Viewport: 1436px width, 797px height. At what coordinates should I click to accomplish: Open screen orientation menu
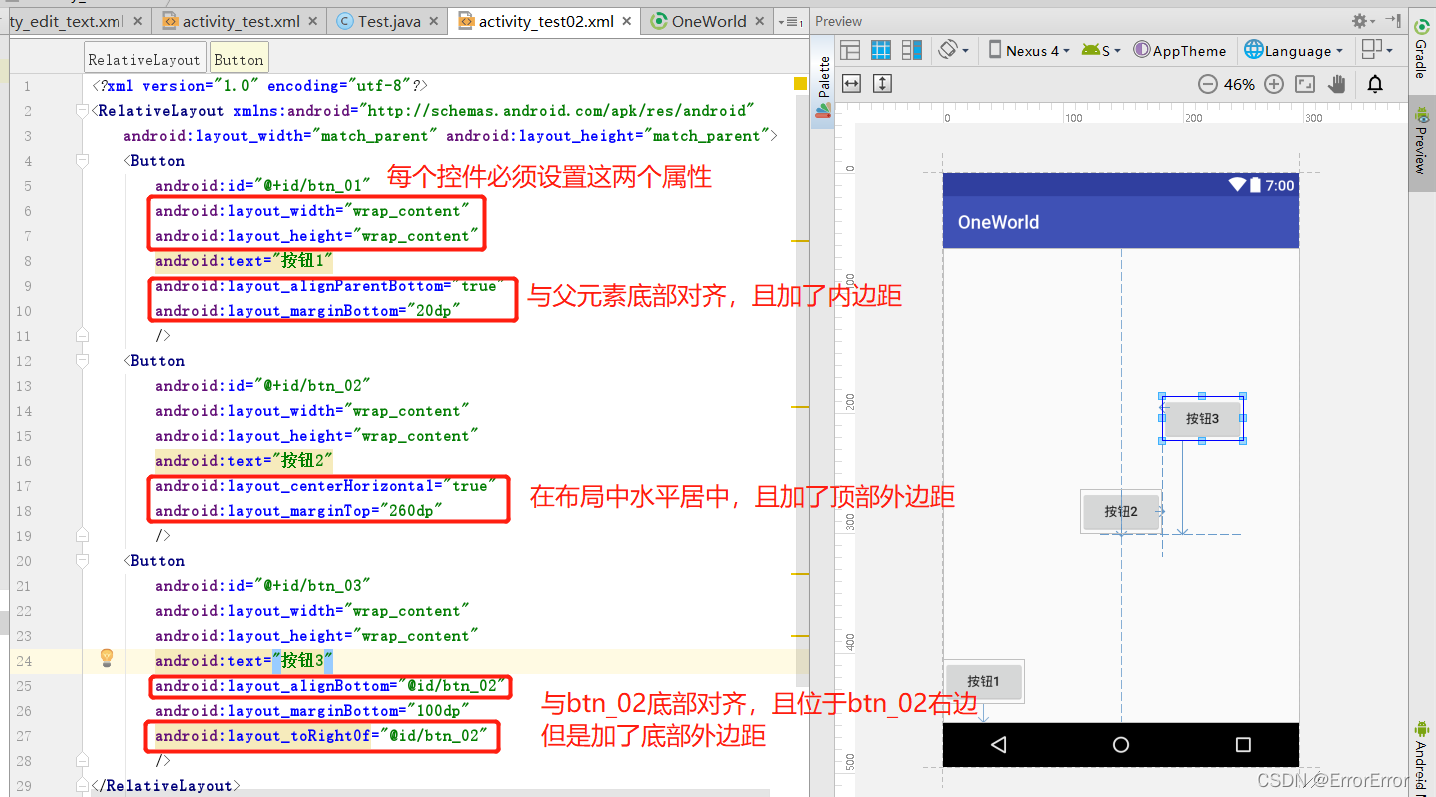pyautogui.click(x=953, y=50)
